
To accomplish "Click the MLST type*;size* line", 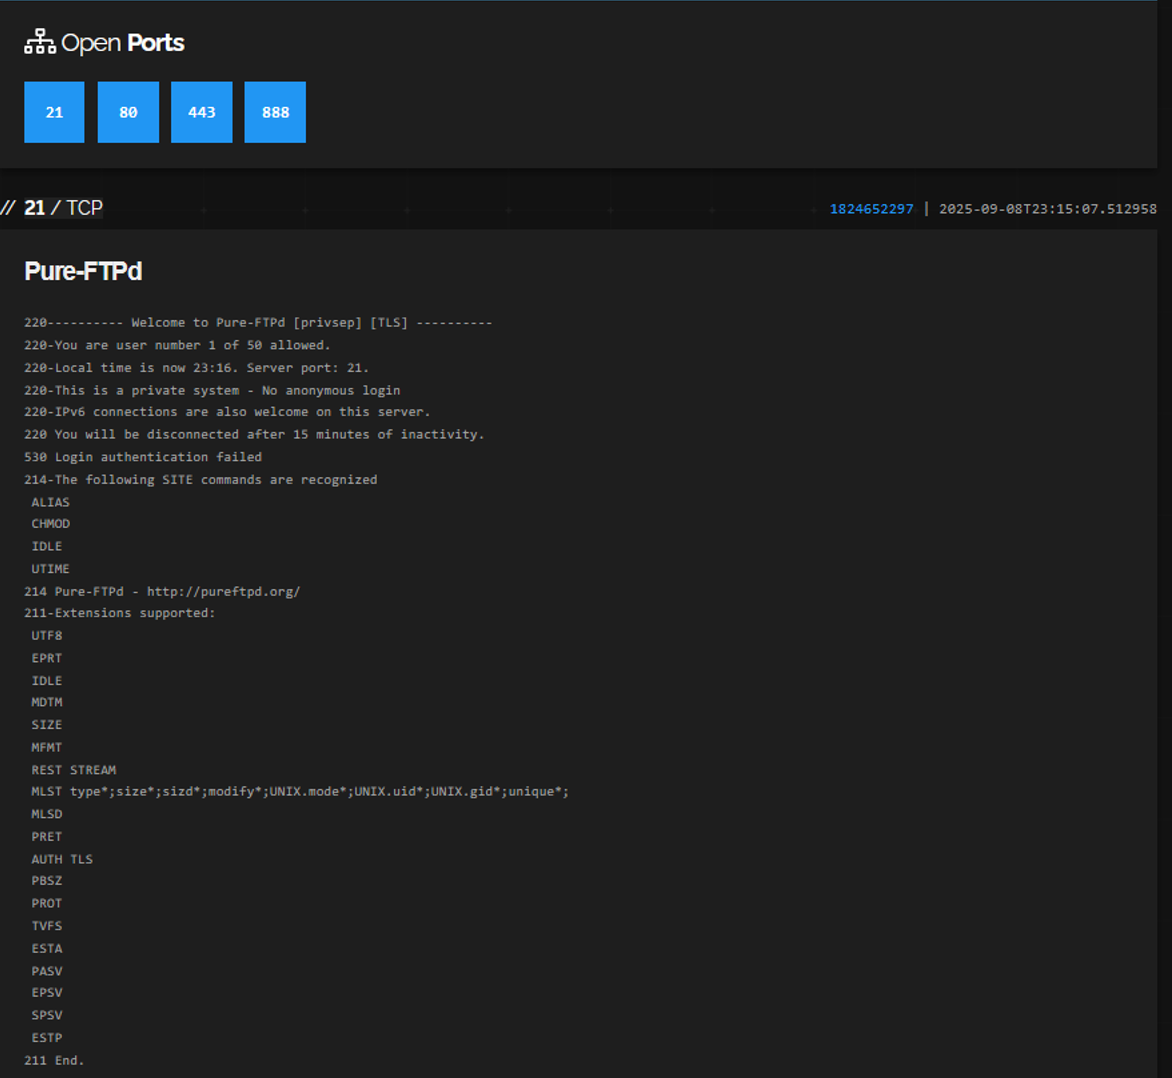I will click(x=300, y=791).
